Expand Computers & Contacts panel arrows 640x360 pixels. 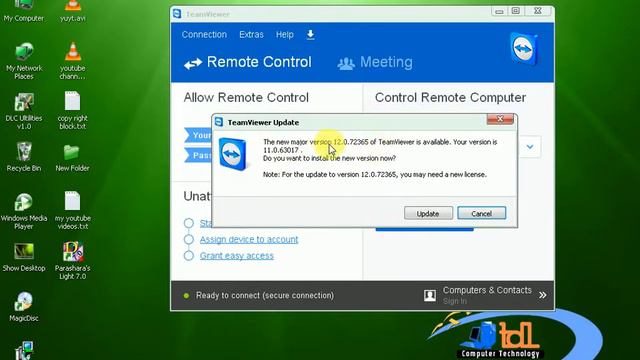pyautogui.click(x=542, y=295)
